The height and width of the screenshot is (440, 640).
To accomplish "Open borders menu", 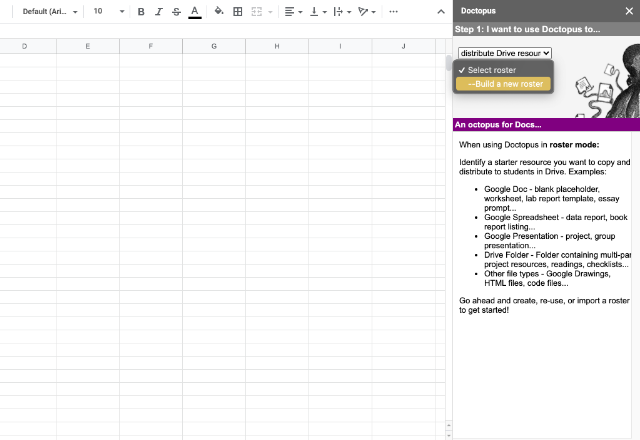I will (x=238, y=12).
